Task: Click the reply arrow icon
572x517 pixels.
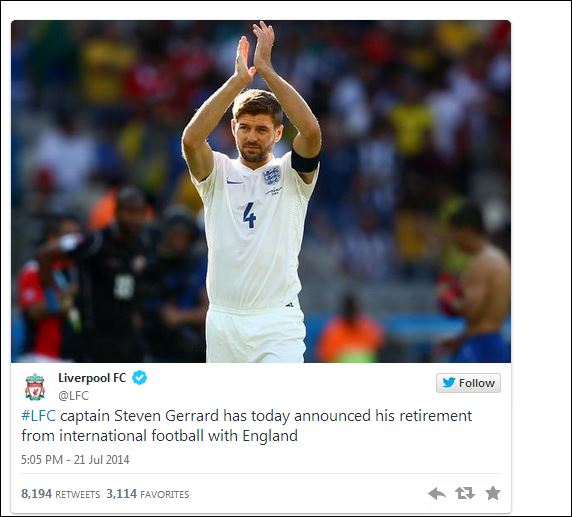Action: pos(437,493)
